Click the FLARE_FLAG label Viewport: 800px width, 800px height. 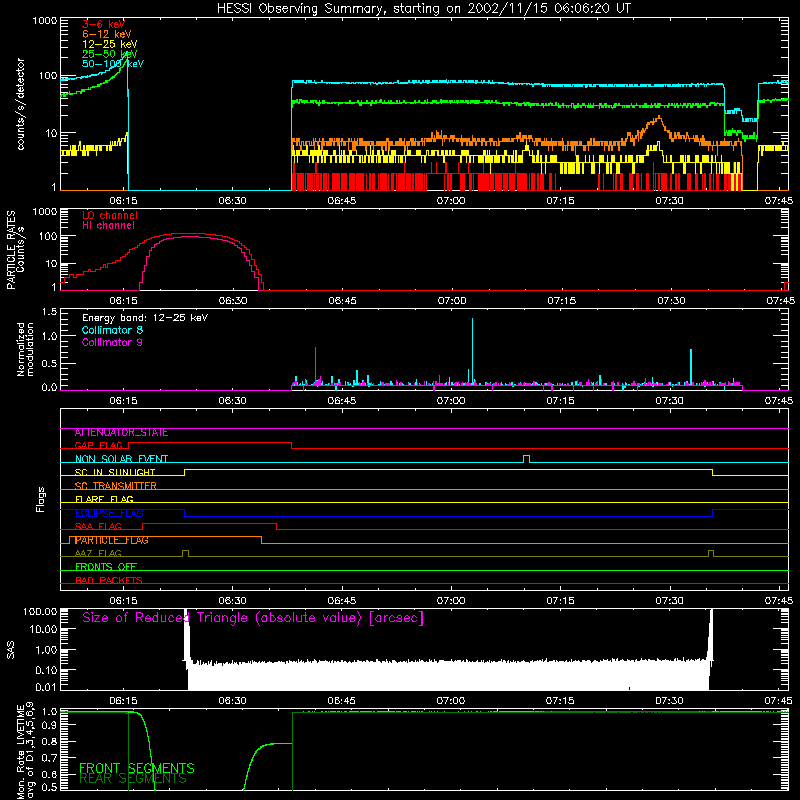point(104,499)
